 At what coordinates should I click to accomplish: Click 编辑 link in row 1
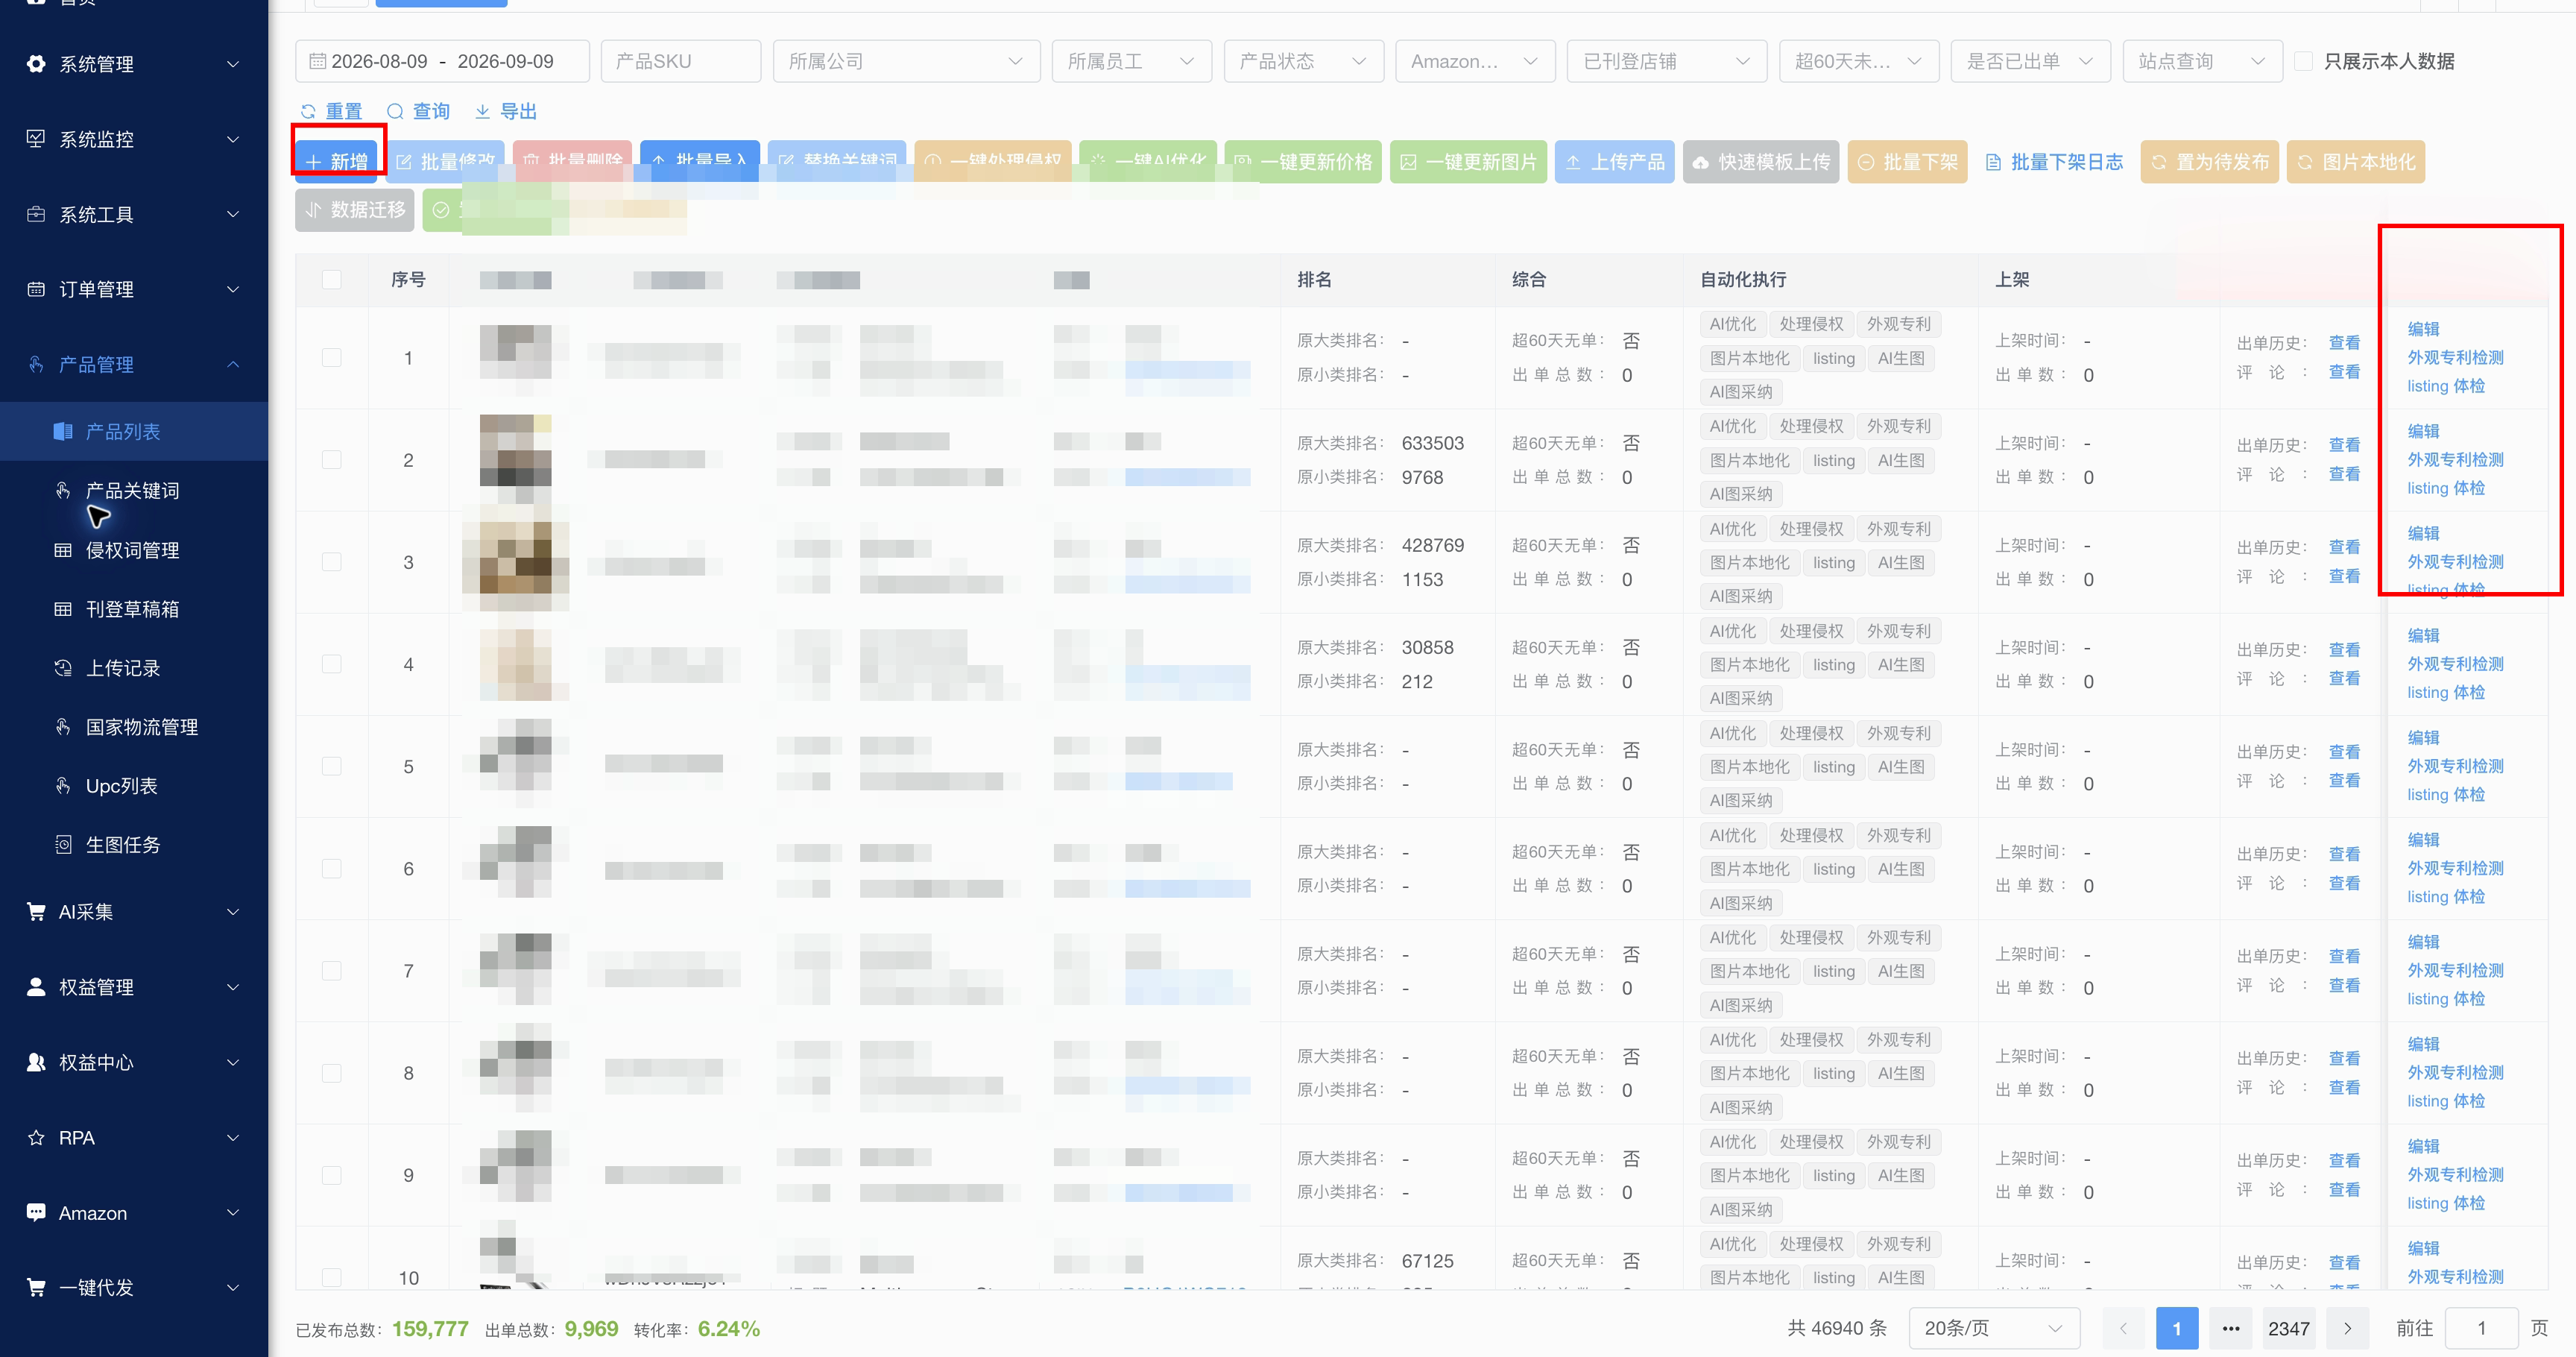click(2423, 329)
